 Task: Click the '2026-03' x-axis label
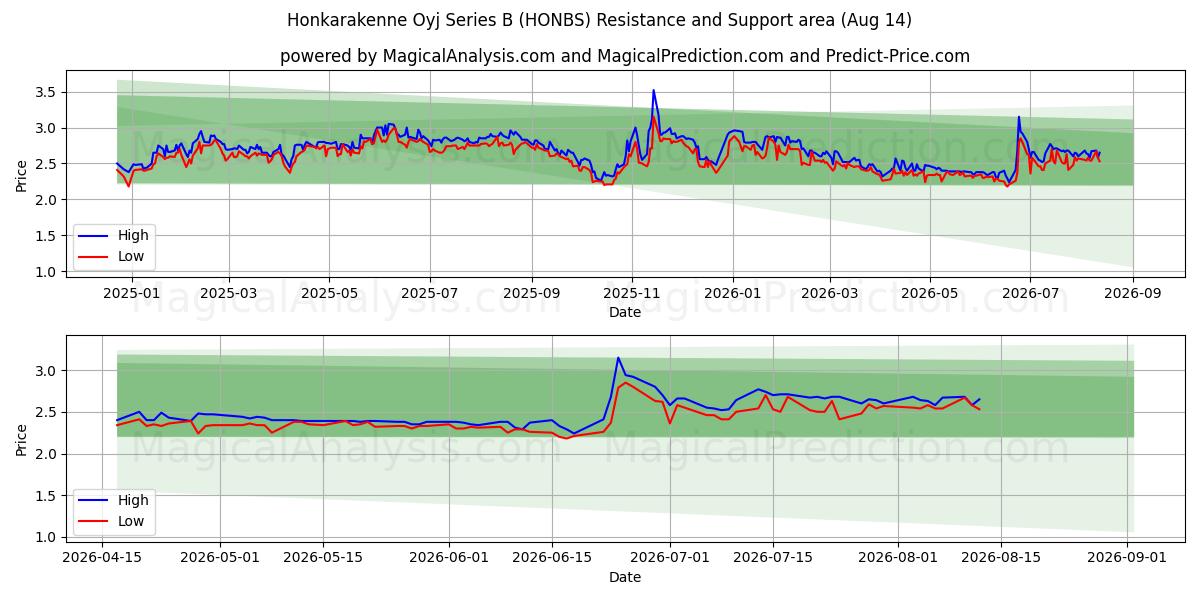click(830, 293)
